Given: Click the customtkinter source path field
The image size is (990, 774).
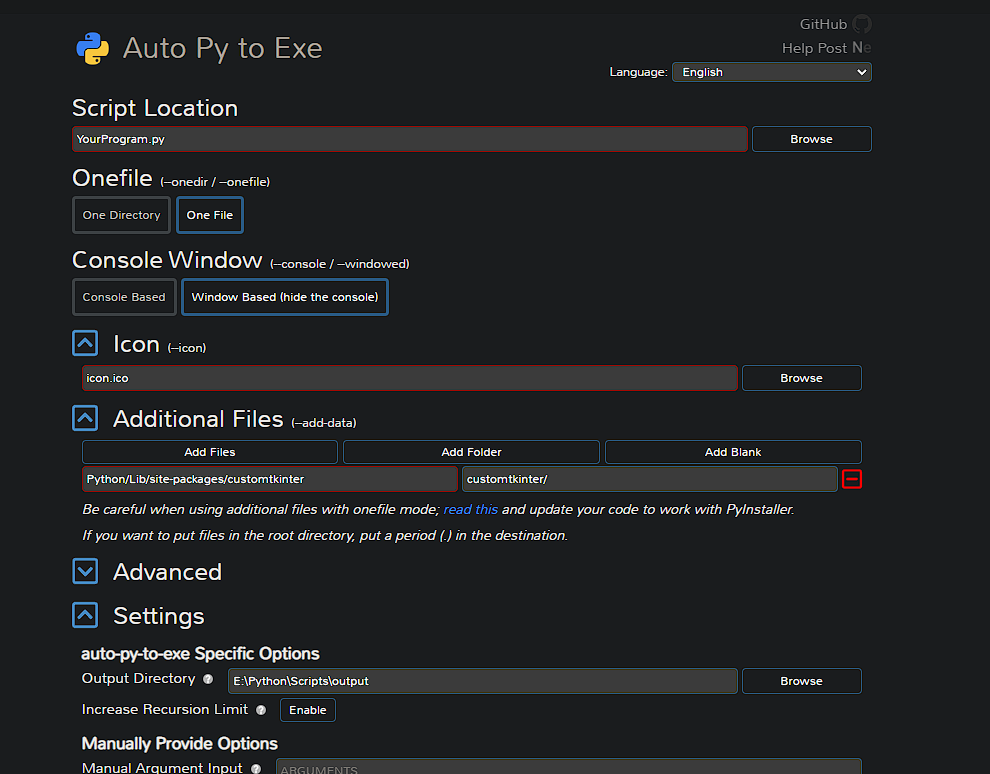Looking at the screenshot, I should tap(270, 479).
